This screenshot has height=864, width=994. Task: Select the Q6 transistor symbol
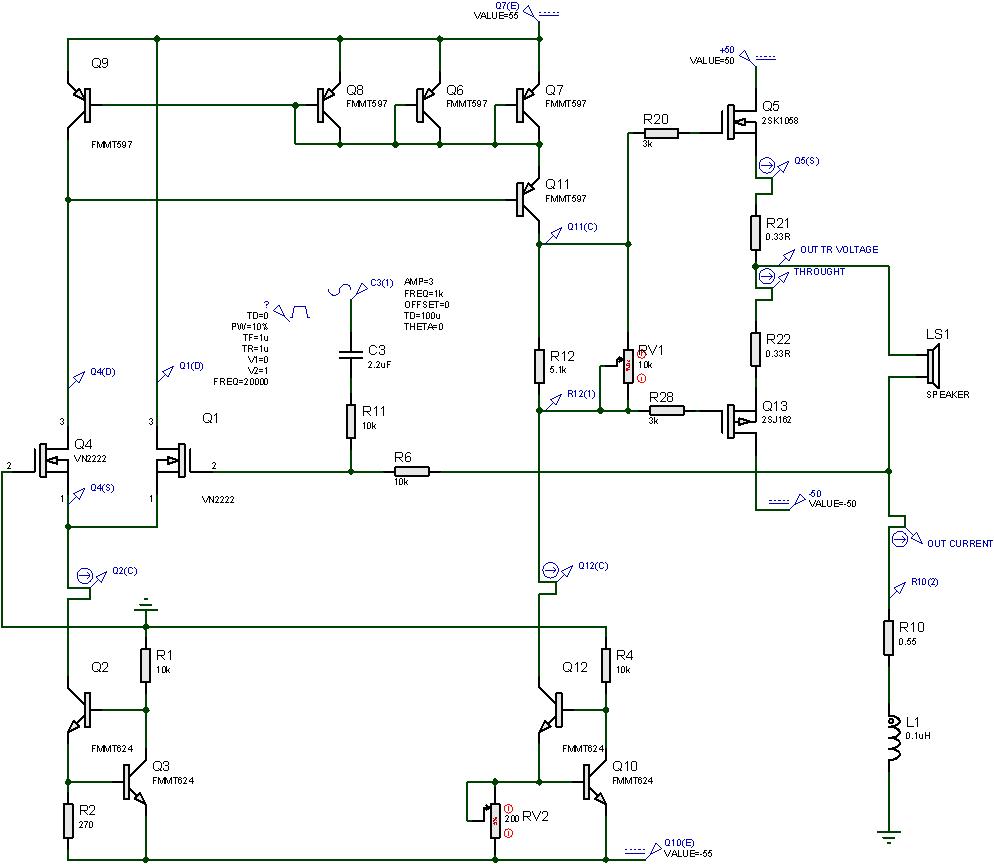click(x=428, y=105)
